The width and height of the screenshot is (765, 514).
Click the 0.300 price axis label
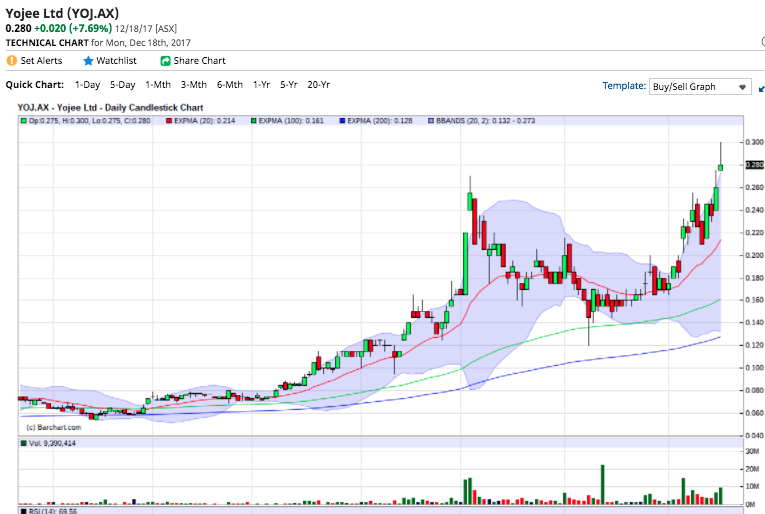[x=754, y=142]
